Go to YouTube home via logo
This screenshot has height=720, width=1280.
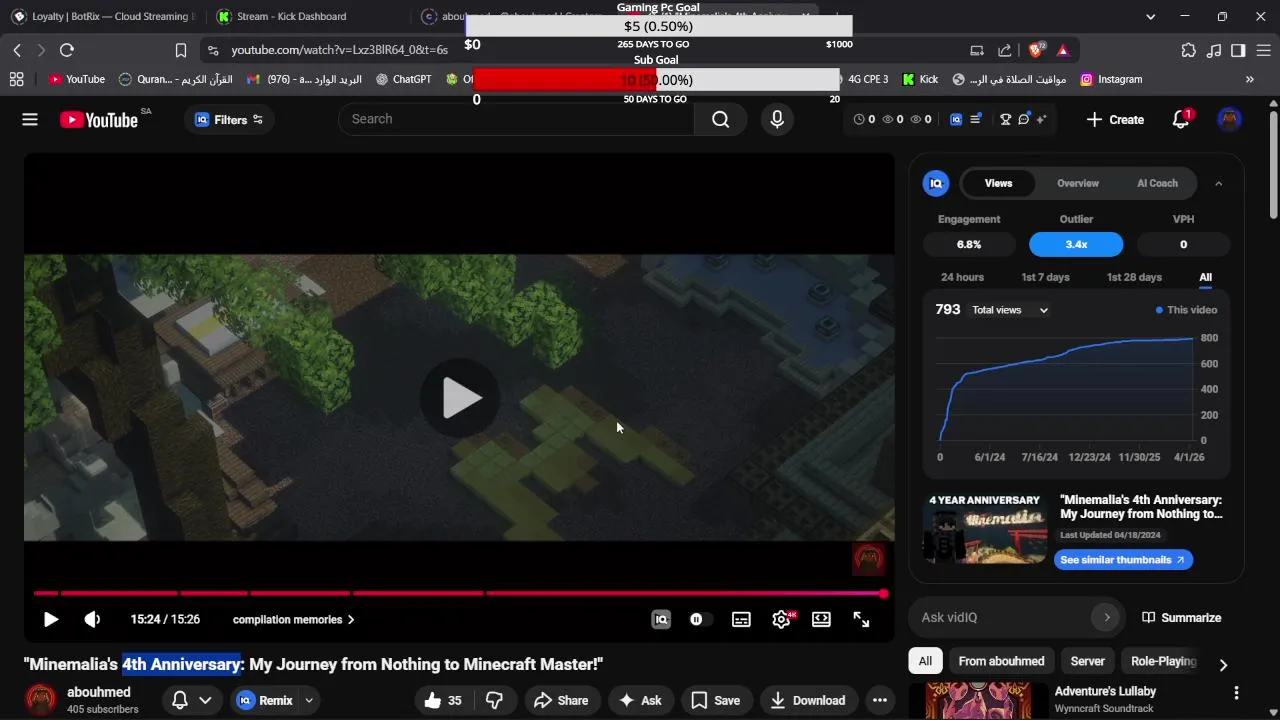click(98, 120)
